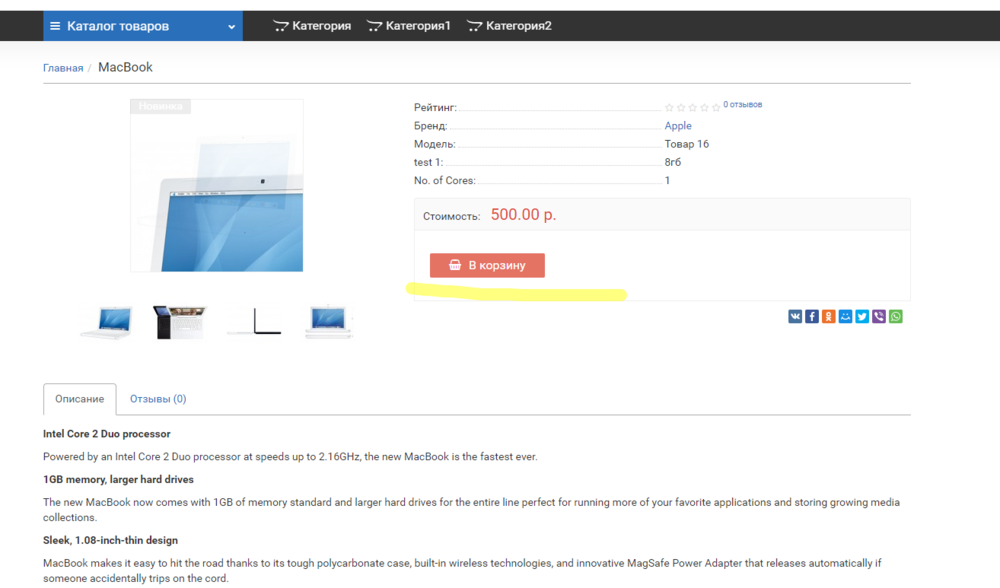Click cart icon beside Категория
This screenshot has height=588, width=1000.
[281, 26]
